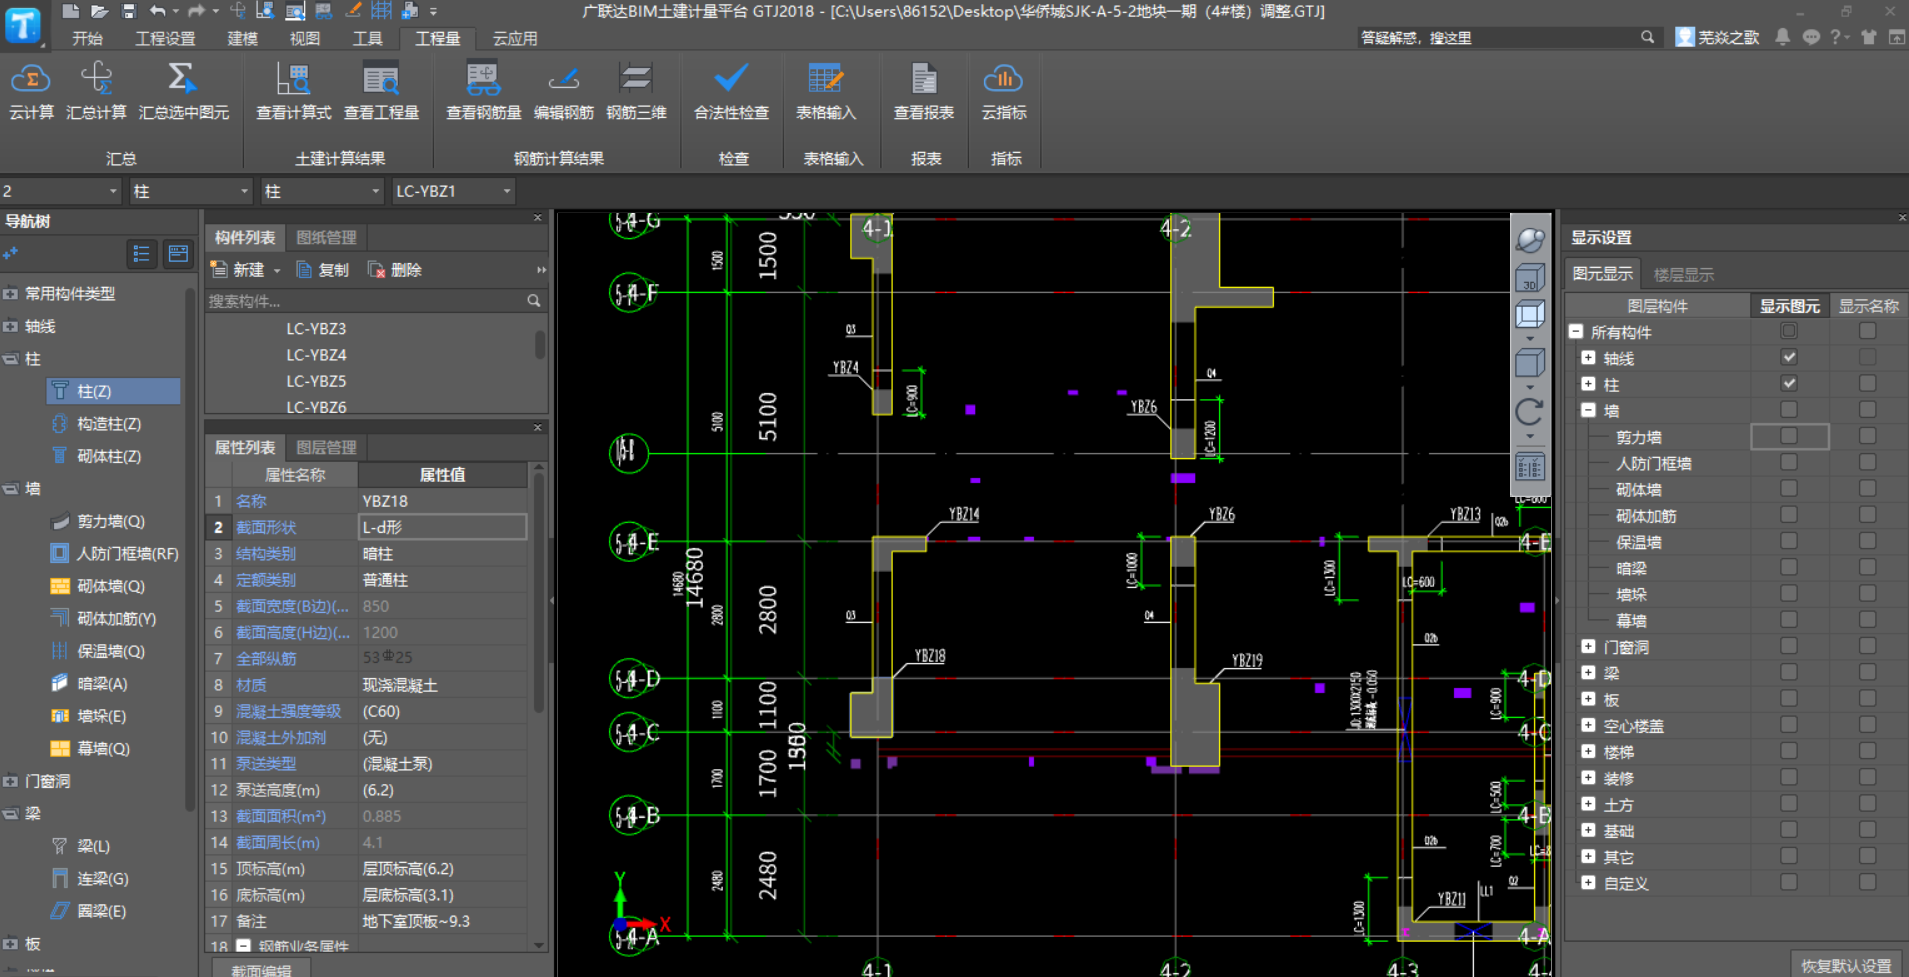1909x977 pixels.
Task: Check 剪力墙 显示图元 checkbox
Action: [x=1789, y=436]
